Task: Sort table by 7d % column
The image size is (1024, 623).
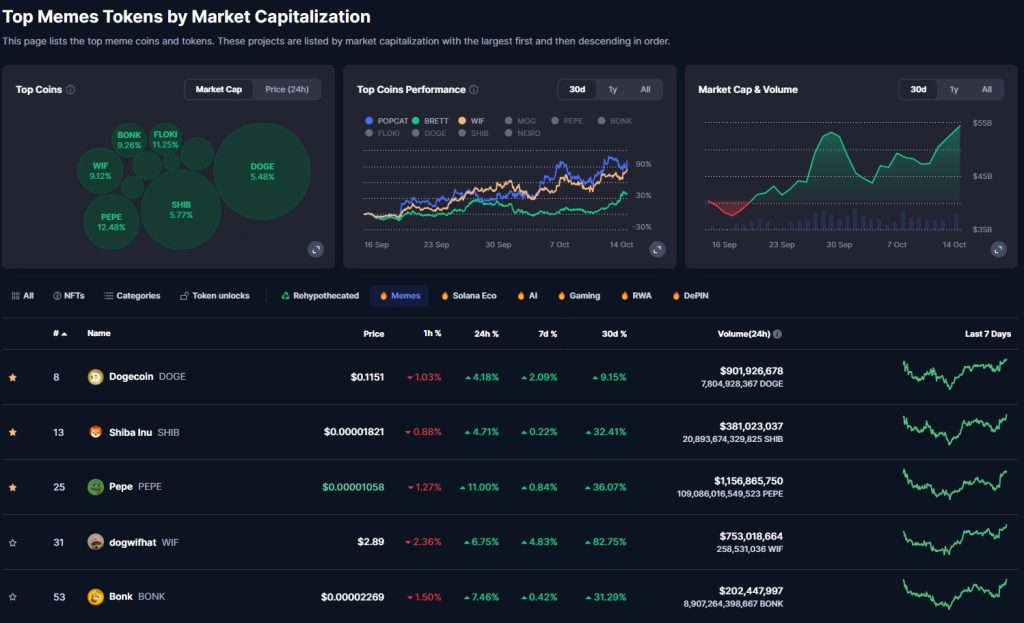Action: tap(547, 334)
